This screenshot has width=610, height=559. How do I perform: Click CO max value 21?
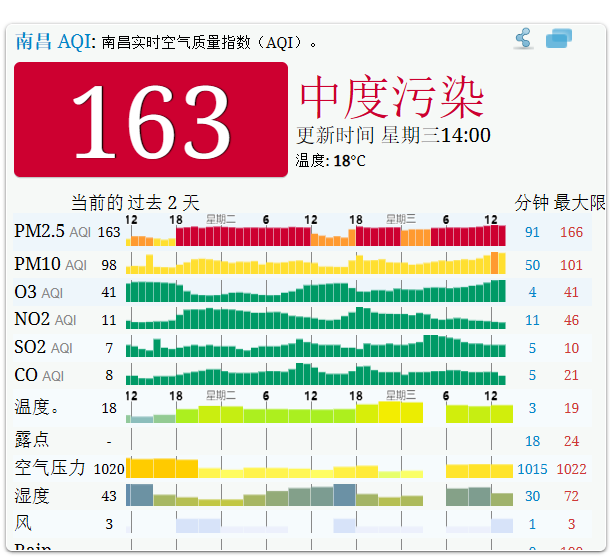tap(571, 375)
